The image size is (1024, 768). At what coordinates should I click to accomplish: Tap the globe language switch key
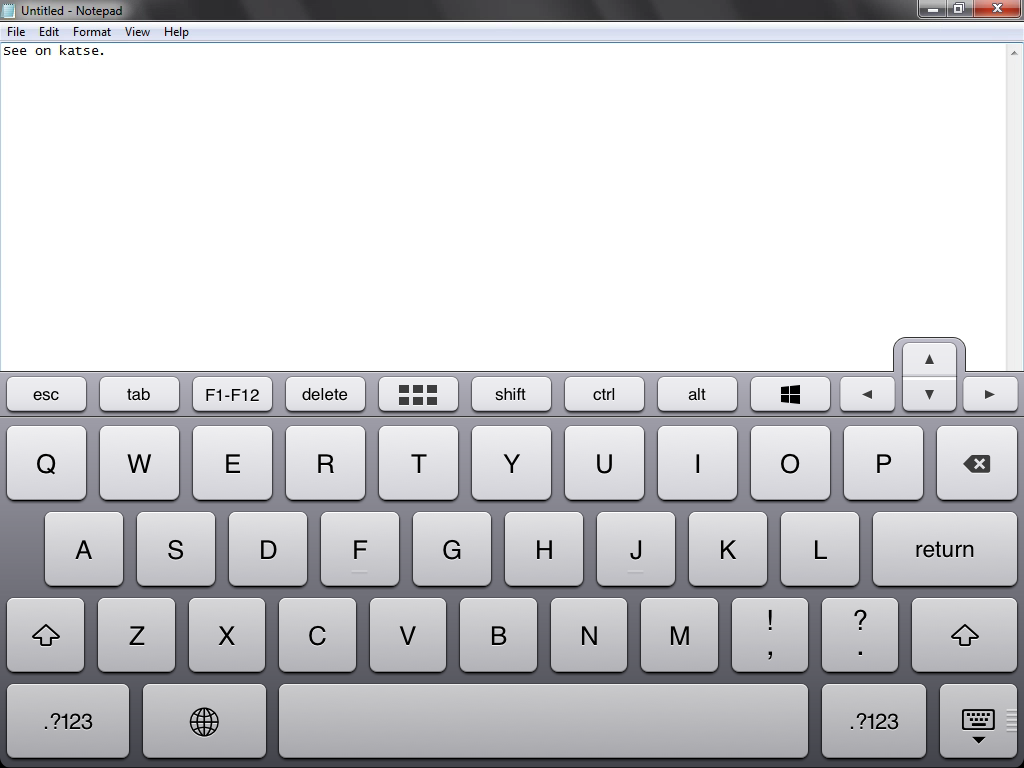204,721
